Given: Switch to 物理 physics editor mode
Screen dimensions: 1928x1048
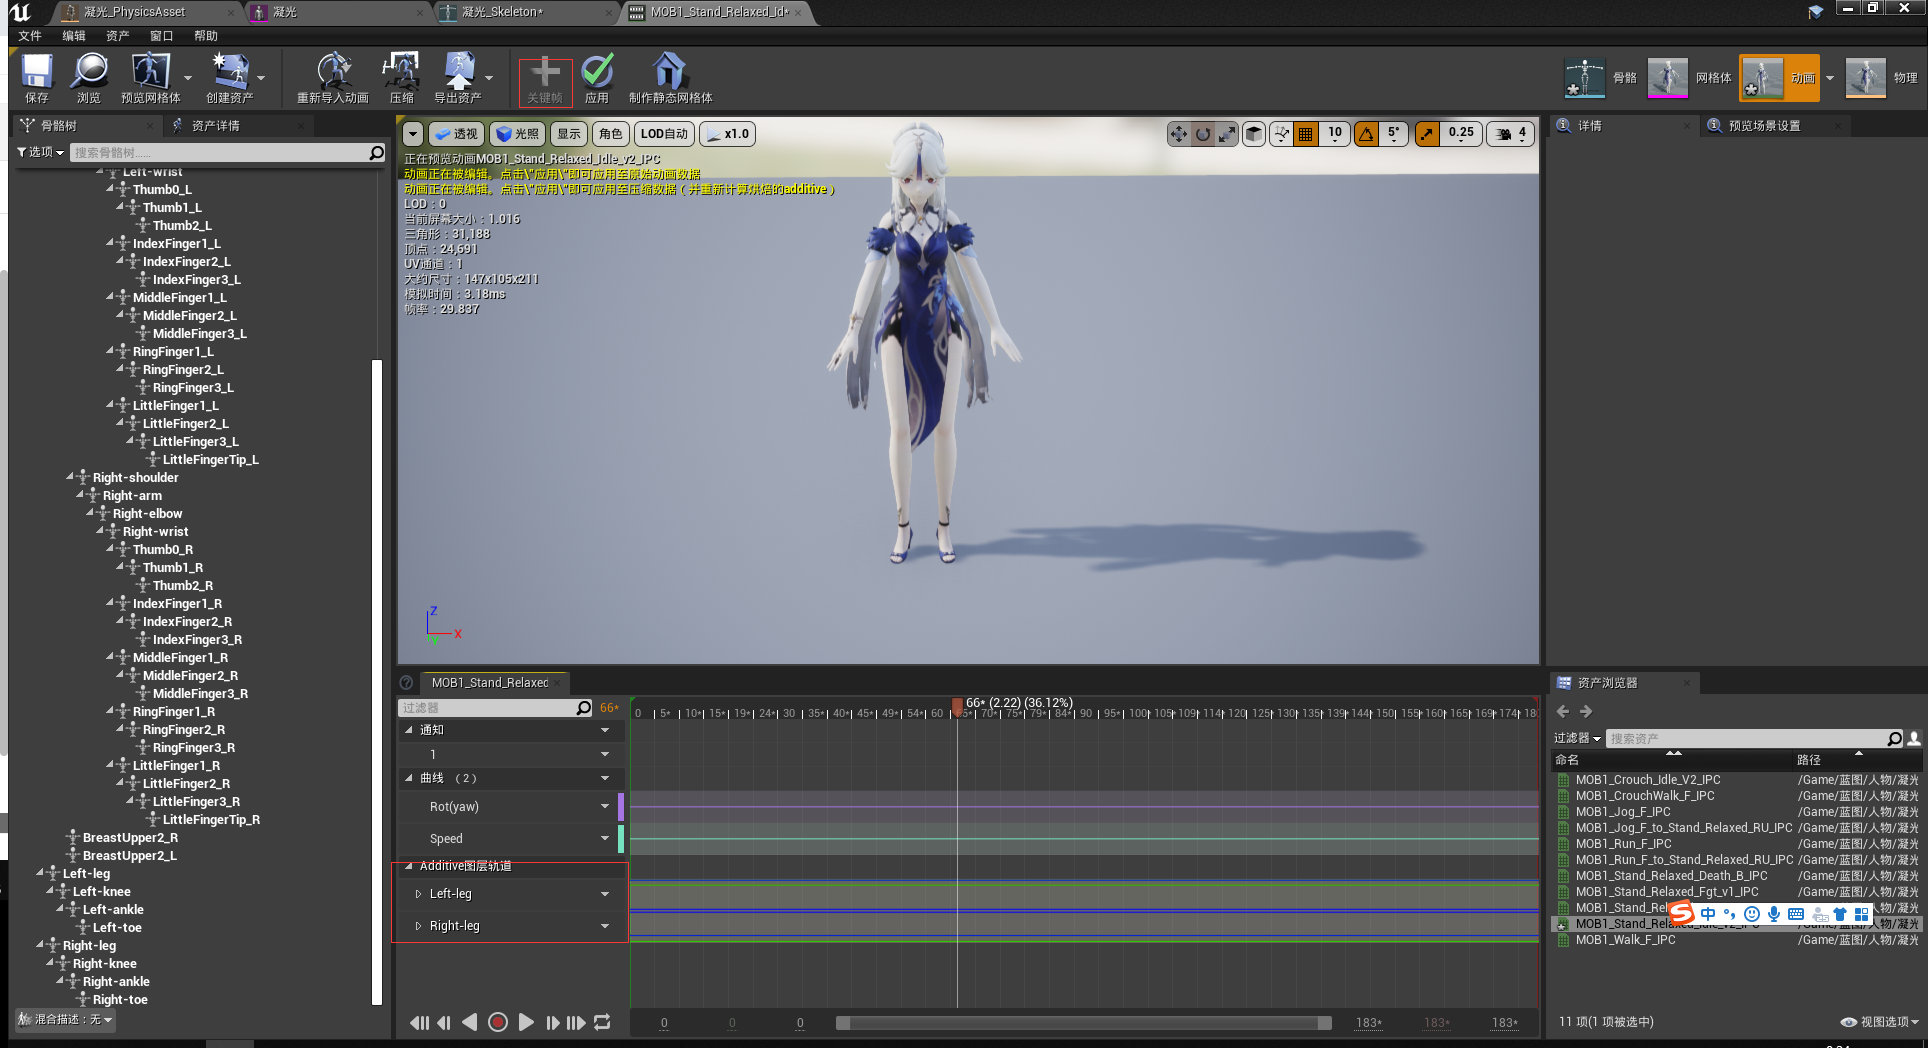Looking at the screenshot, I should coord(1881,78).
